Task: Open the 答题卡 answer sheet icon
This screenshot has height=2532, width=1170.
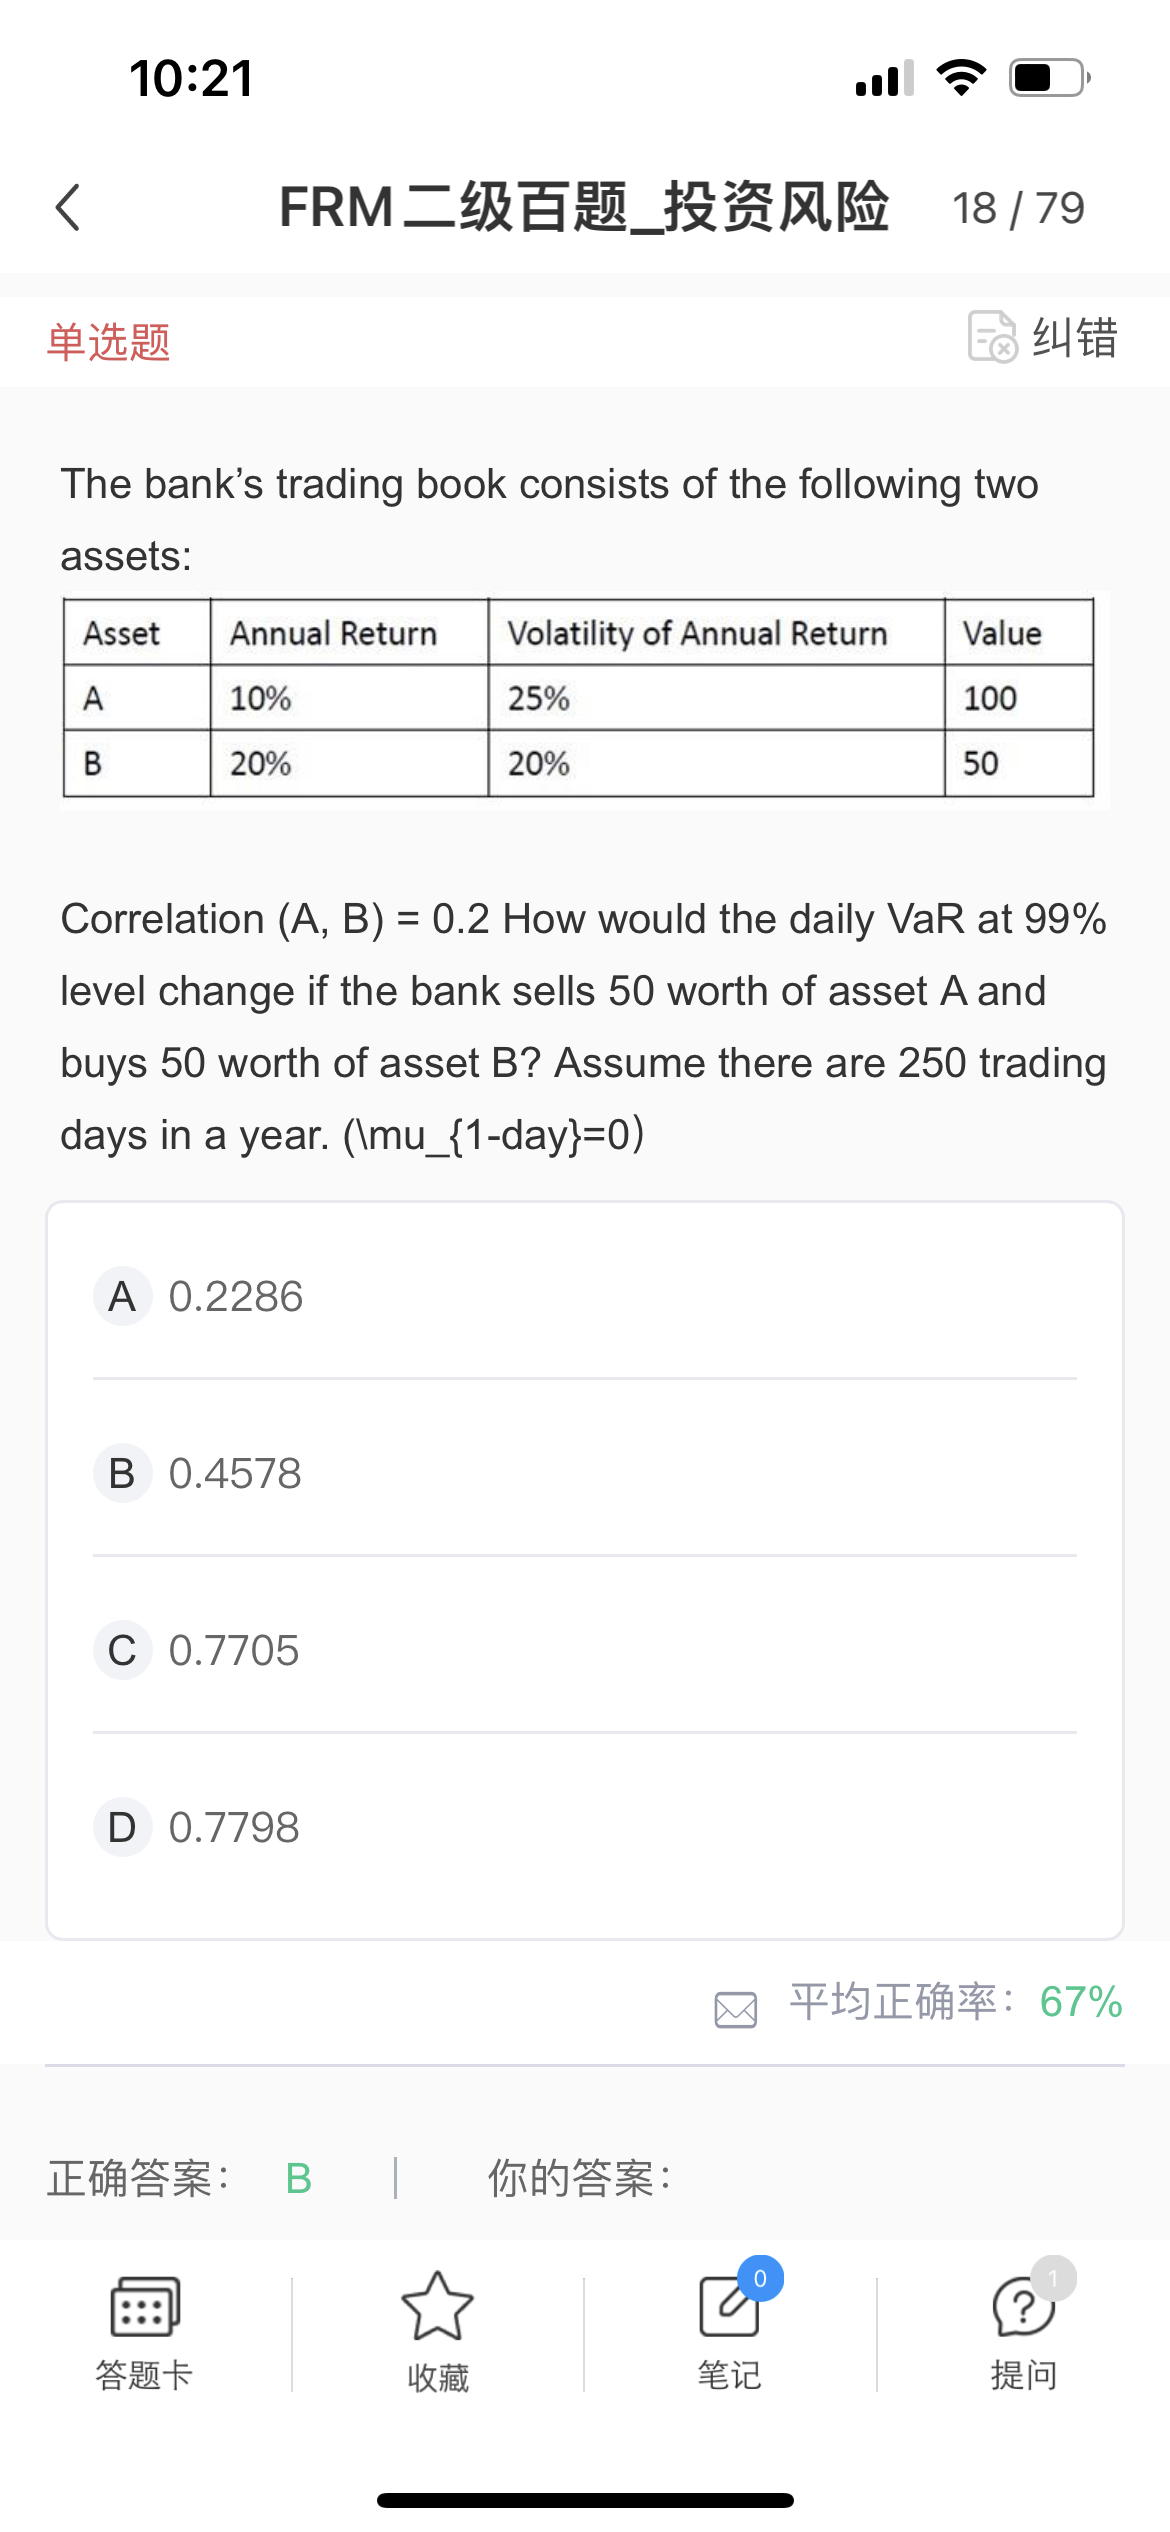Action: (144, 2307)
